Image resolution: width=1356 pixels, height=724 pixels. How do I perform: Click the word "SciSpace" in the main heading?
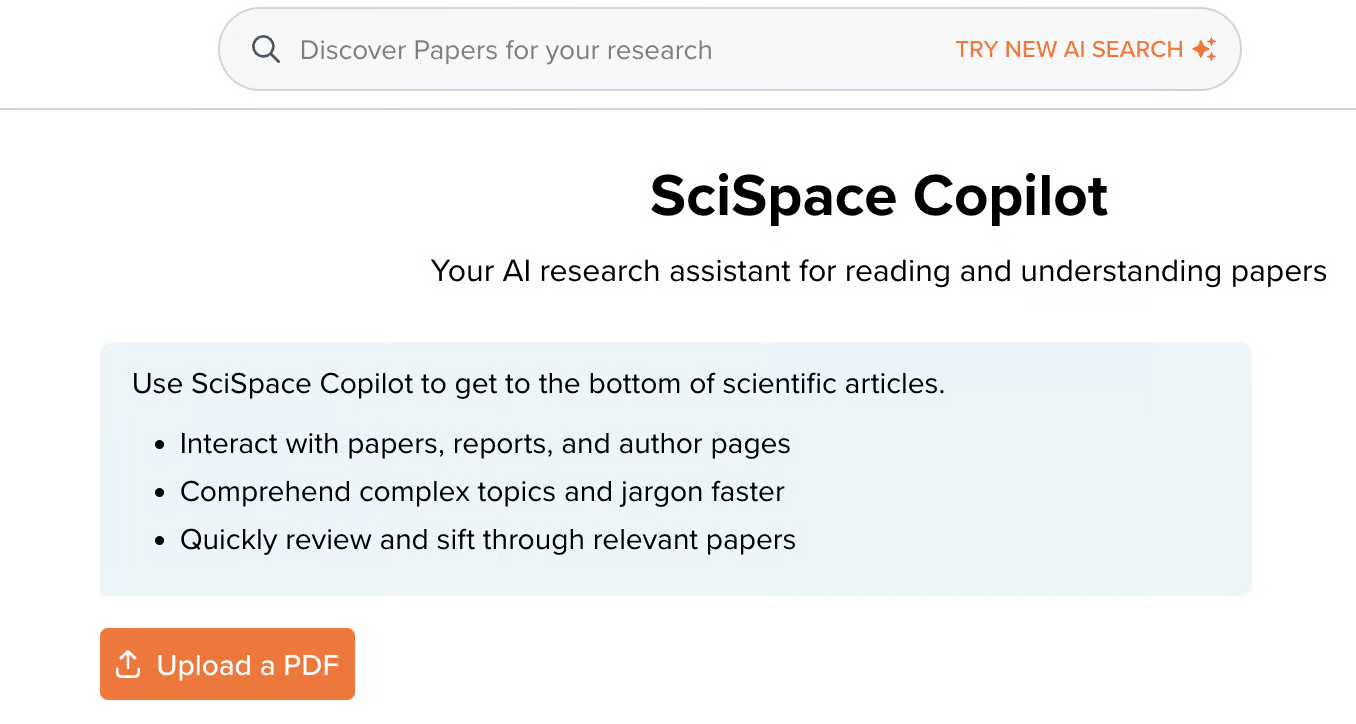pyautogui.click(x=772, y=196)
